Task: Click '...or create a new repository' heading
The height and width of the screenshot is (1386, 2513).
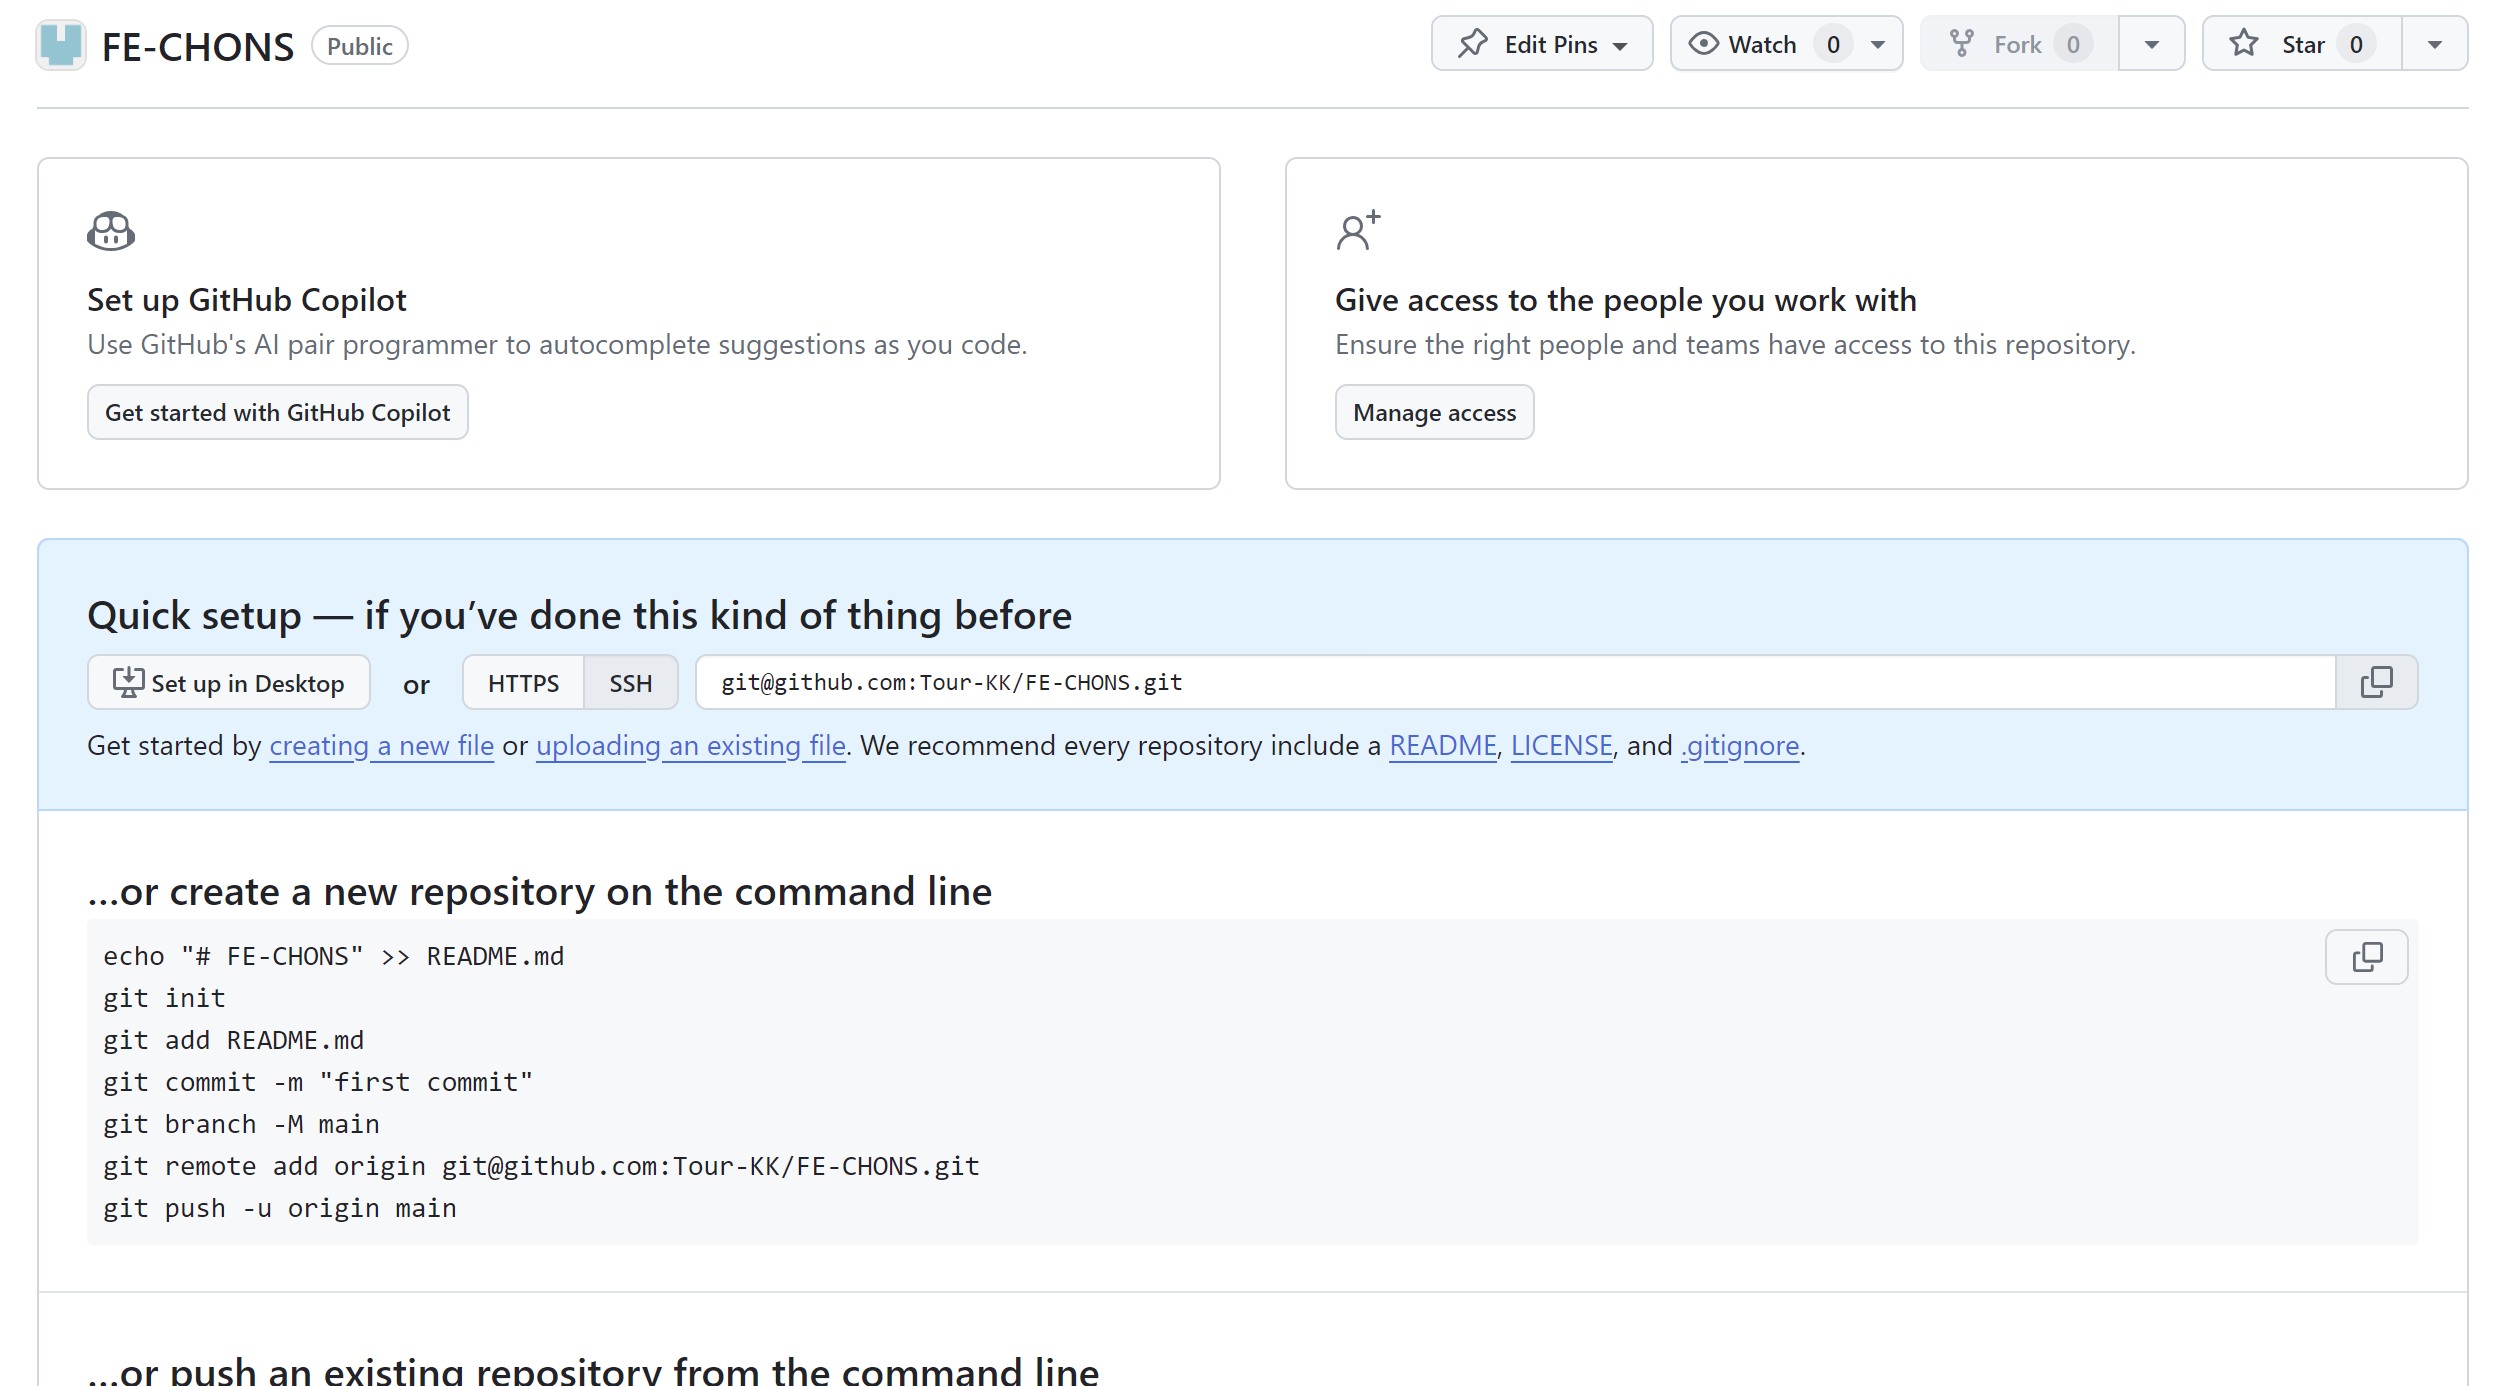Action: coord(540,891)
